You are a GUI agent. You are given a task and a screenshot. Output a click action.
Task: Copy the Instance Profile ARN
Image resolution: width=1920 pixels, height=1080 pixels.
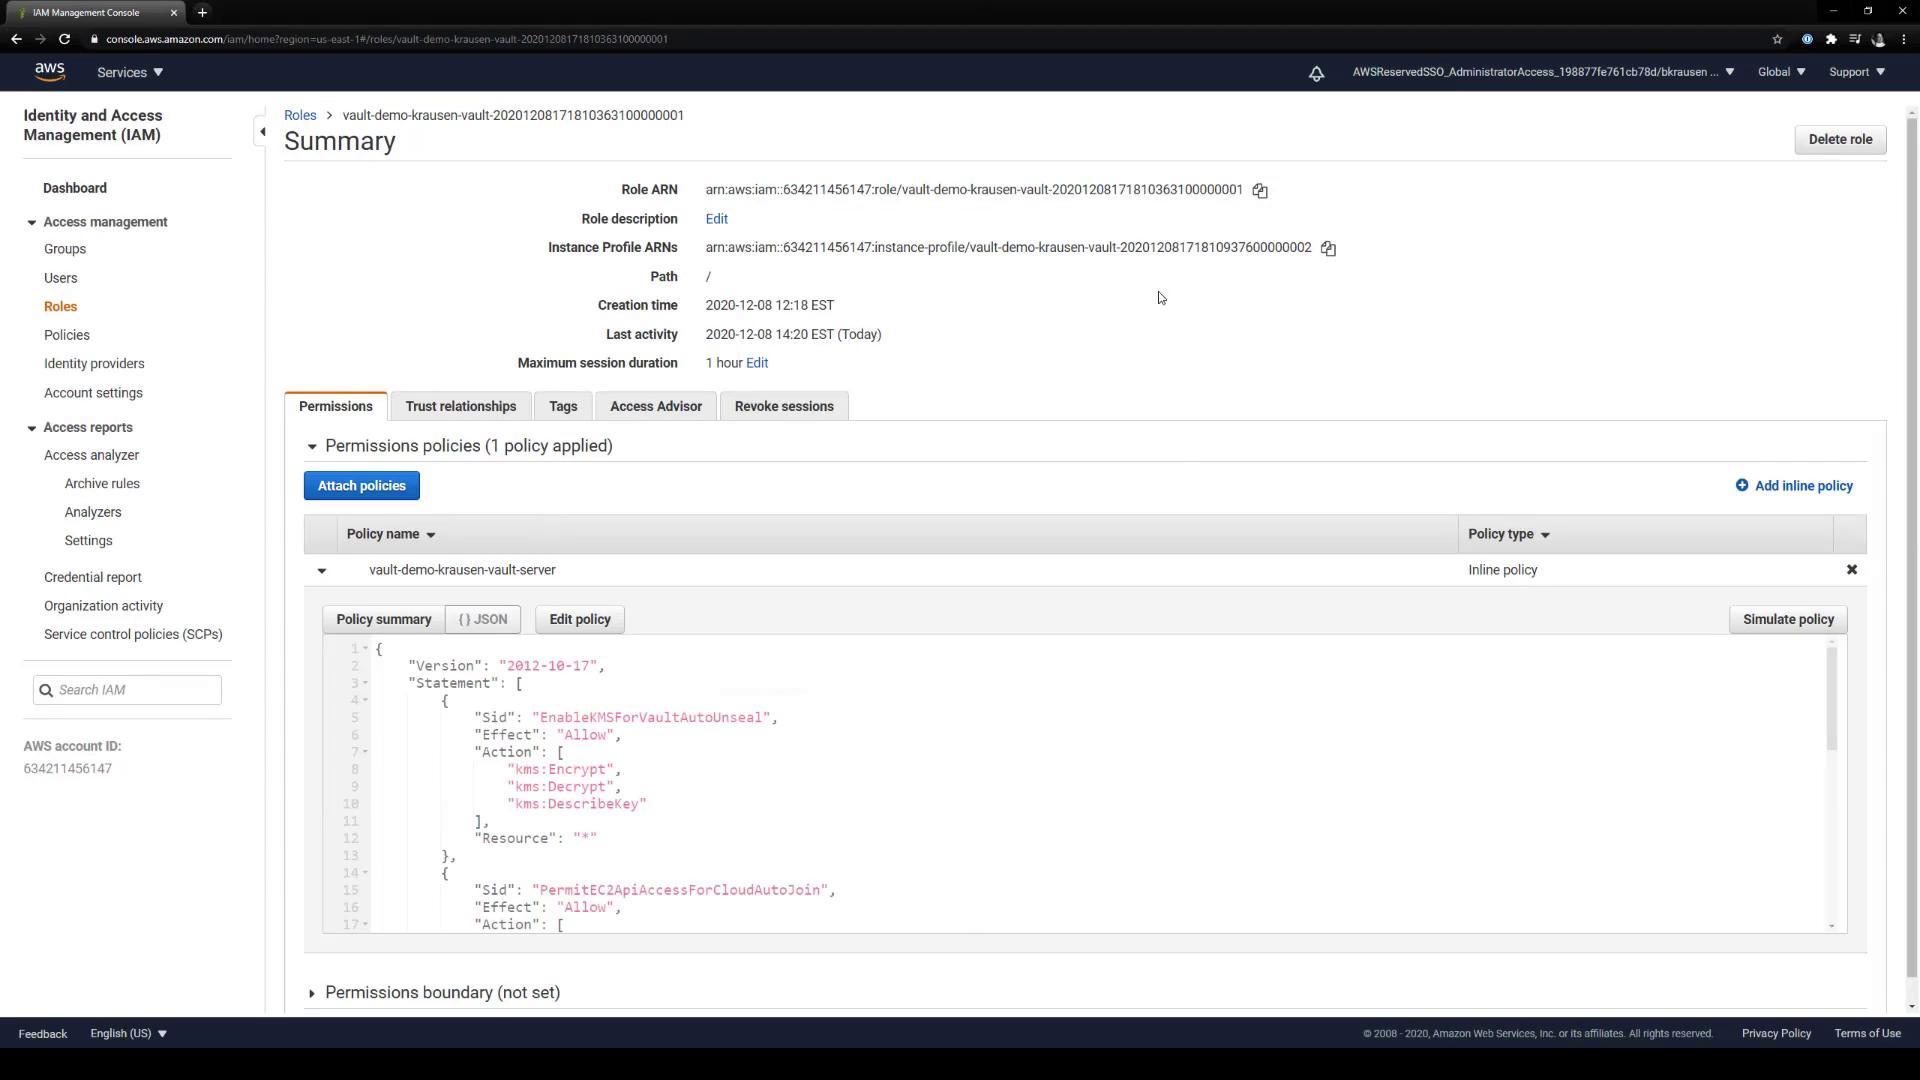pyautogui.click(x=1328, y=249)
